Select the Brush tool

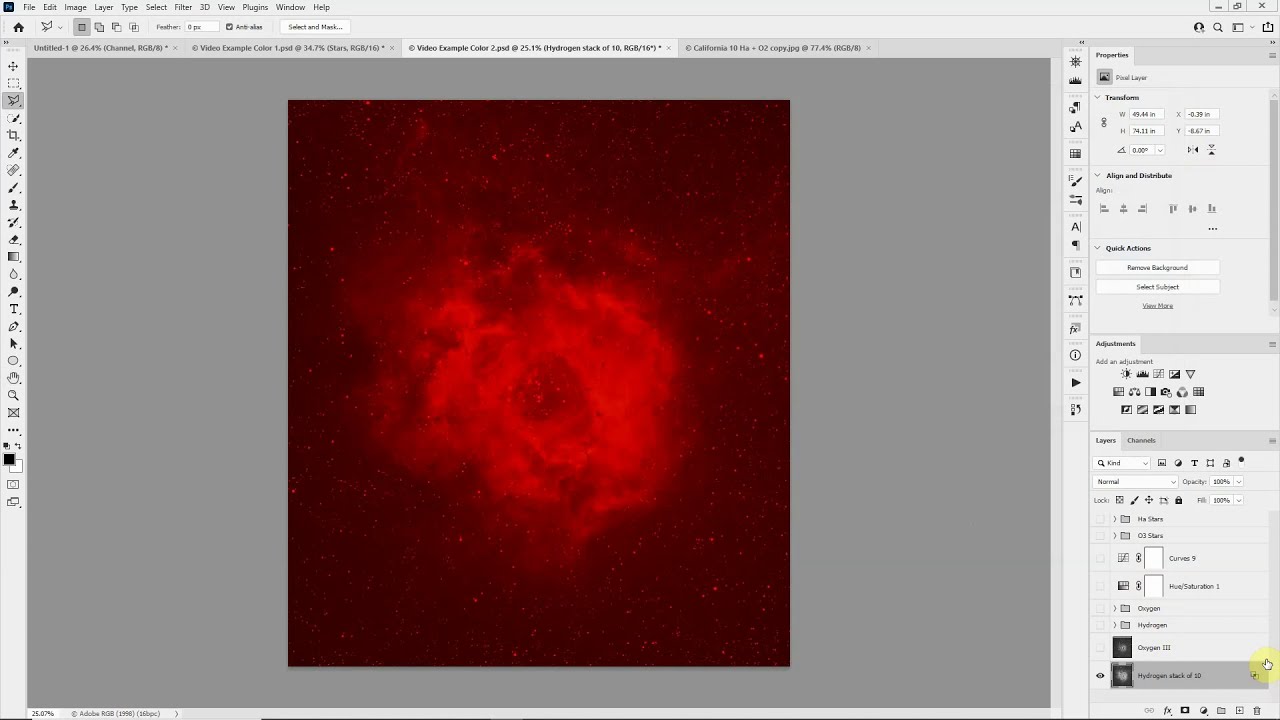click(14, 187)
